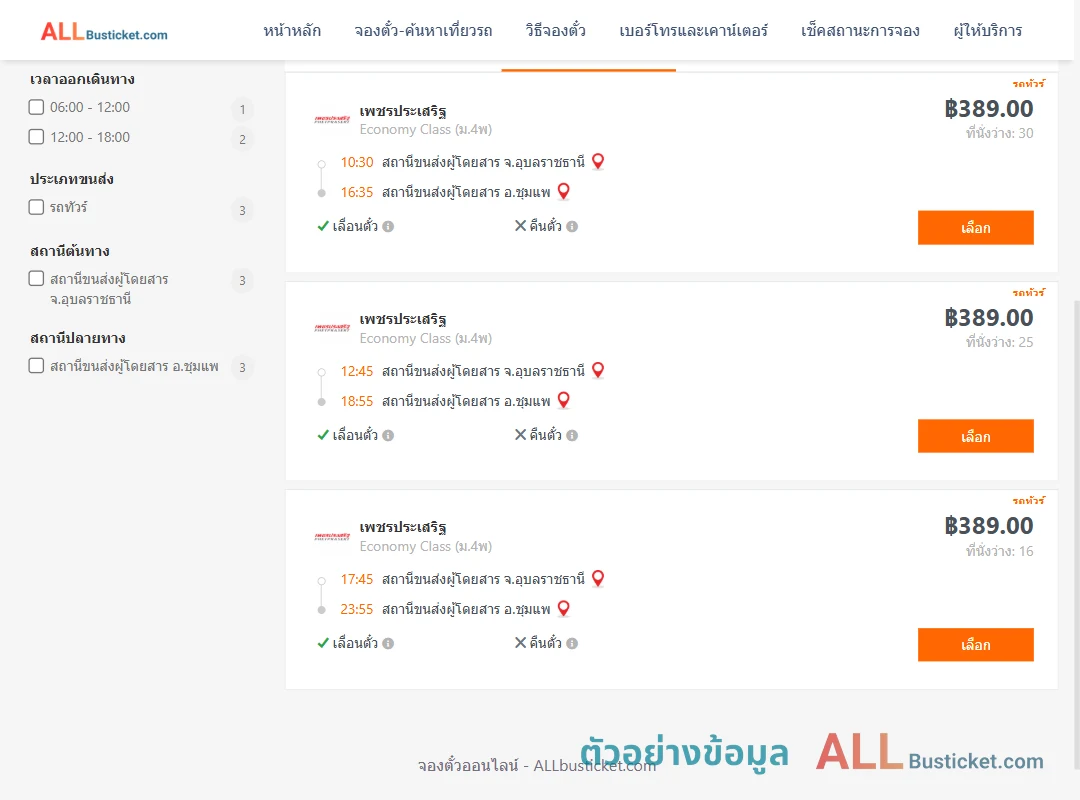The height and width of the screenshot is (800, 1080).
Task: Click the รถทัวร์ tag on the 10:30 card
Action: pyautogui.click(x=1028, y=83)
